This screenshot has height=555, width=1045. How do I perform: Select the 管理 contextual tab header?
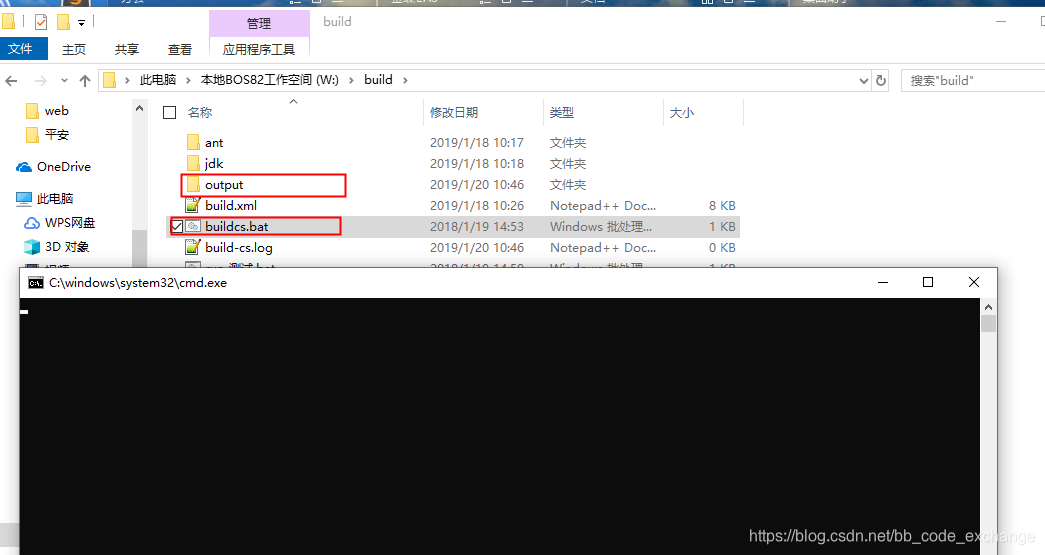coord(259,23)
